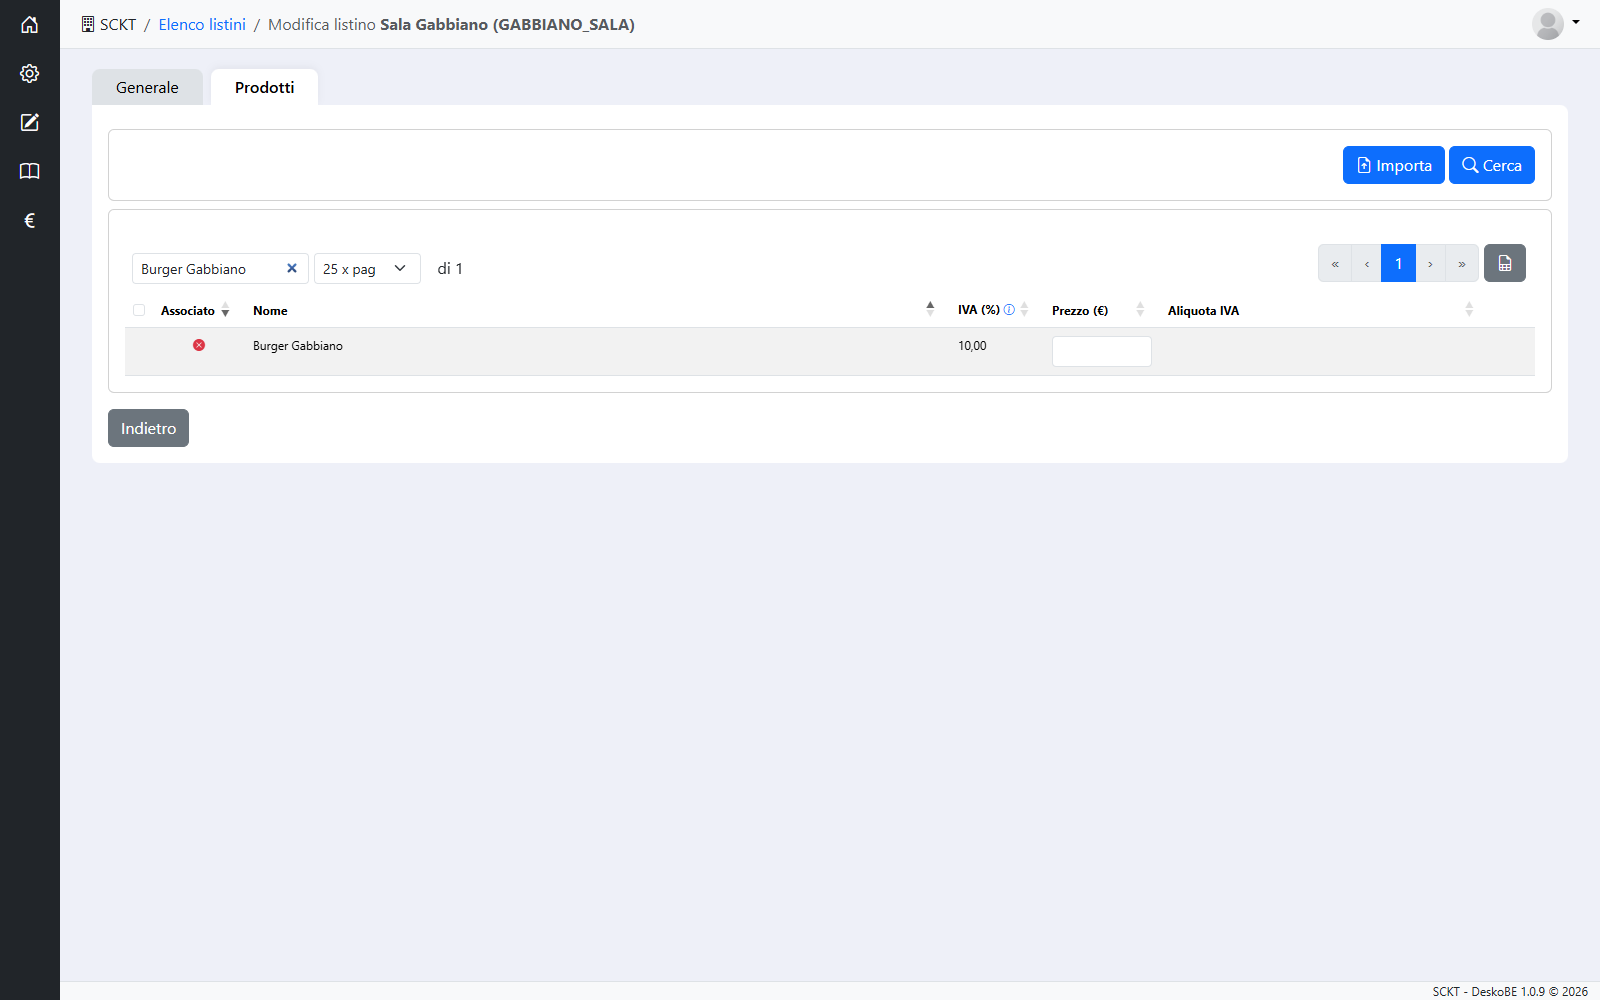This screenshot has height=1000, width=1600.
Task: Click the IVA info circle icon
Action: 1009,310
